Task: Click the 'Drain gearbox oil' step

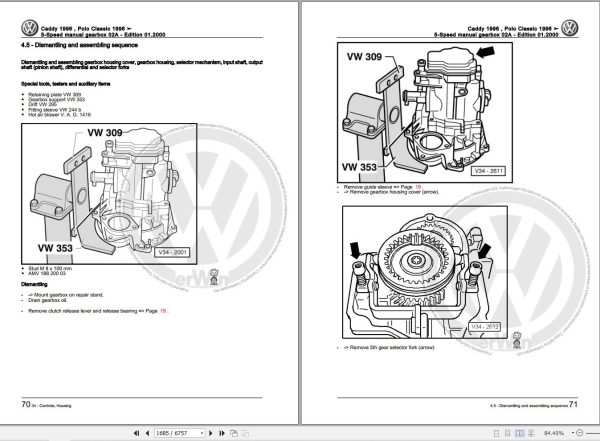Action: click(x=48, y=300)
